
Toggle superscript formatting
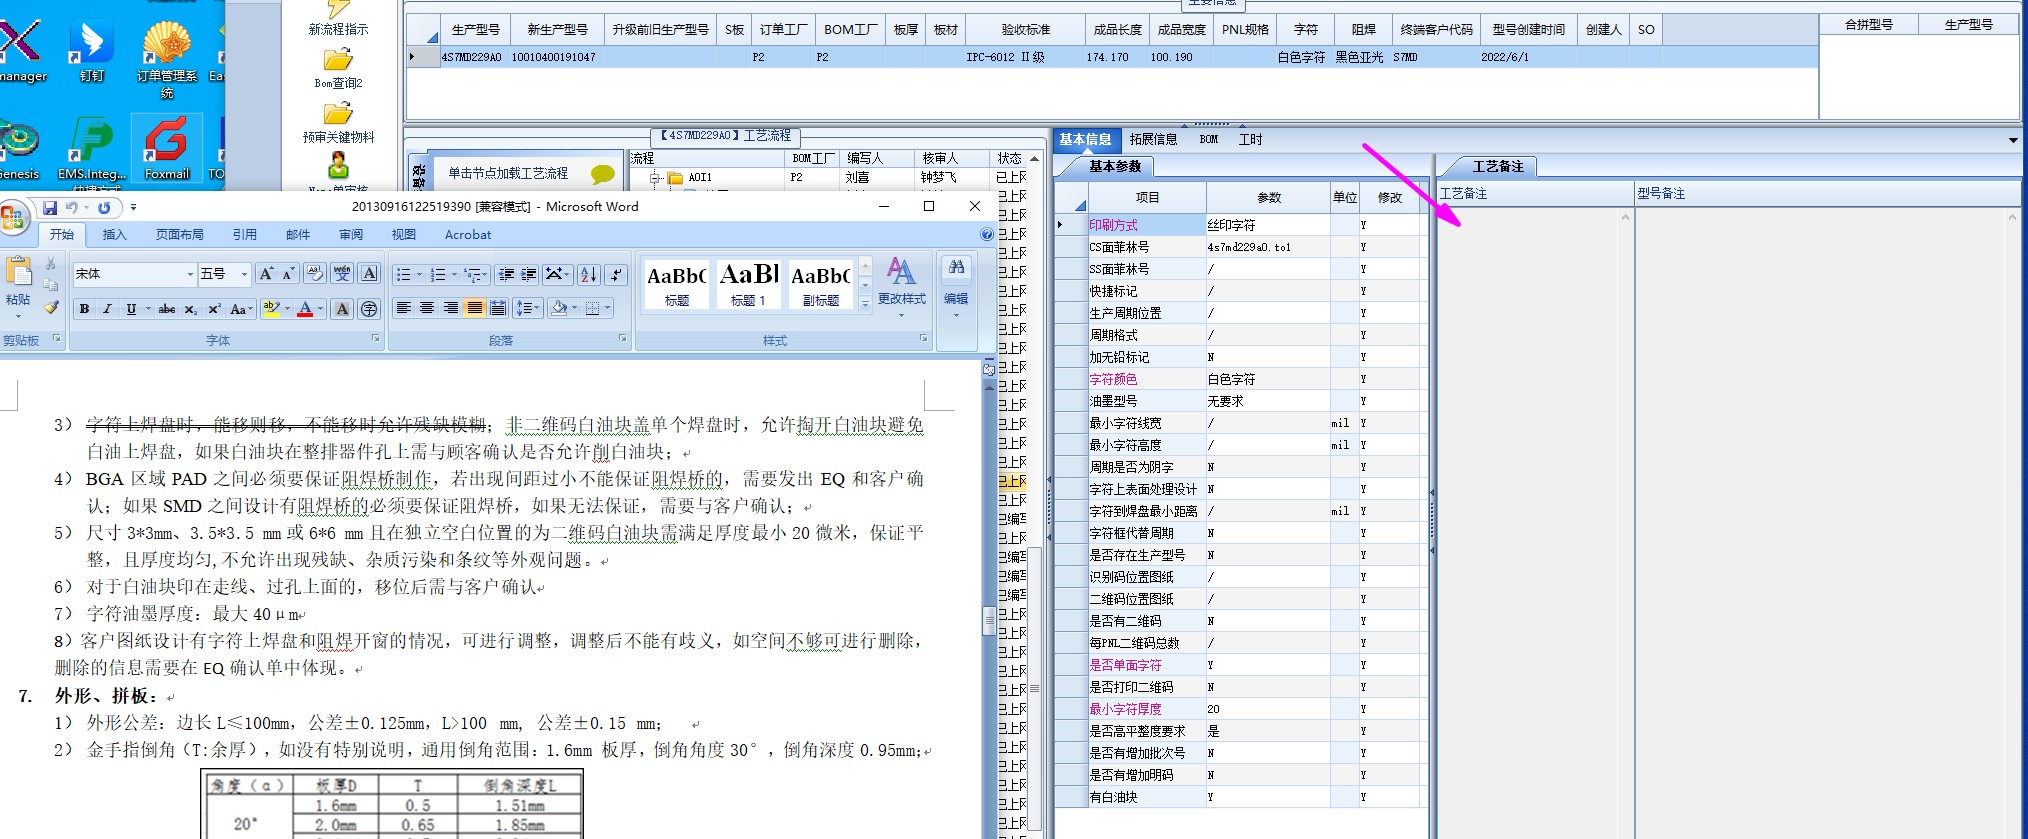214,309
